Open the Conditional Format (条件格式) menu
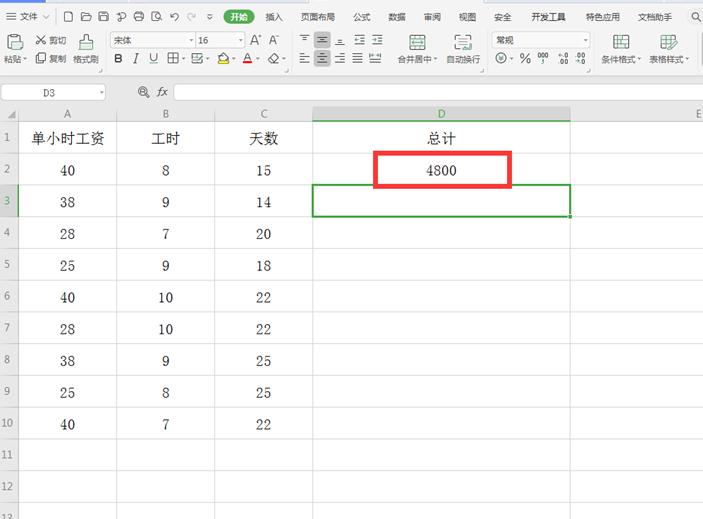This screenshot has height=519, width=703. pyautogui.click(x=621, y=49)
